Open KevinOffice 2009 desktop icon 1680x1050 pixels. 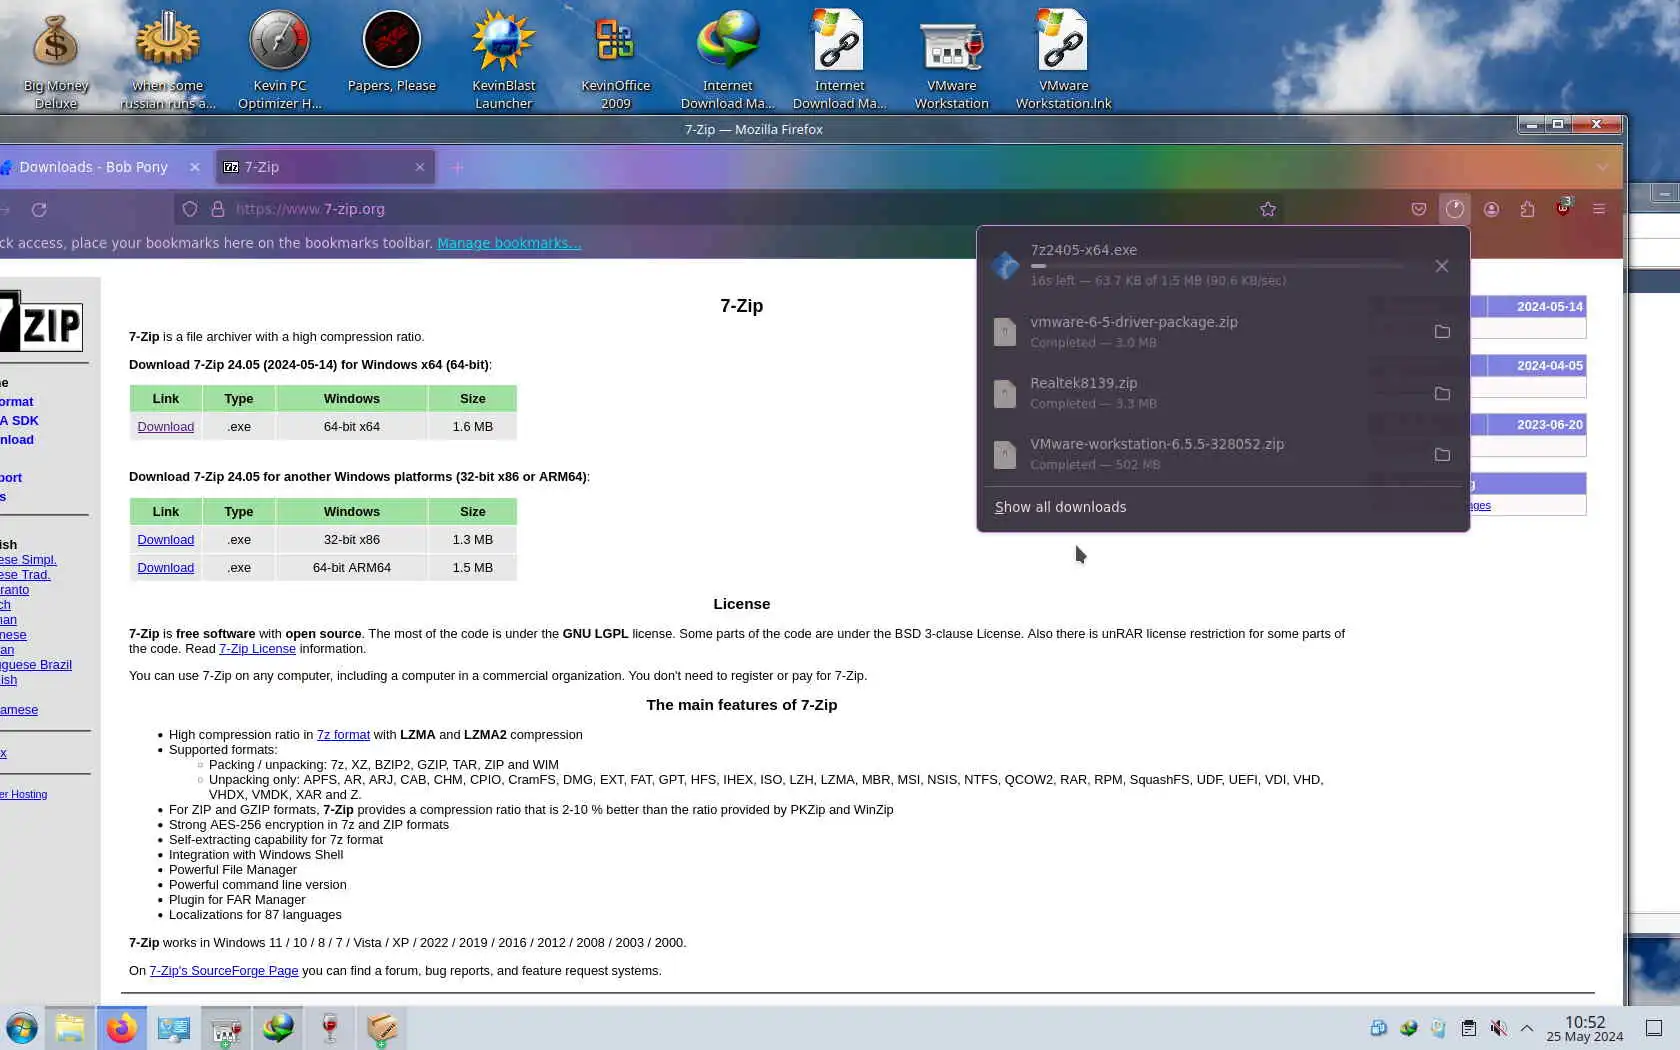pyautogui.click(x=616, y=60)
